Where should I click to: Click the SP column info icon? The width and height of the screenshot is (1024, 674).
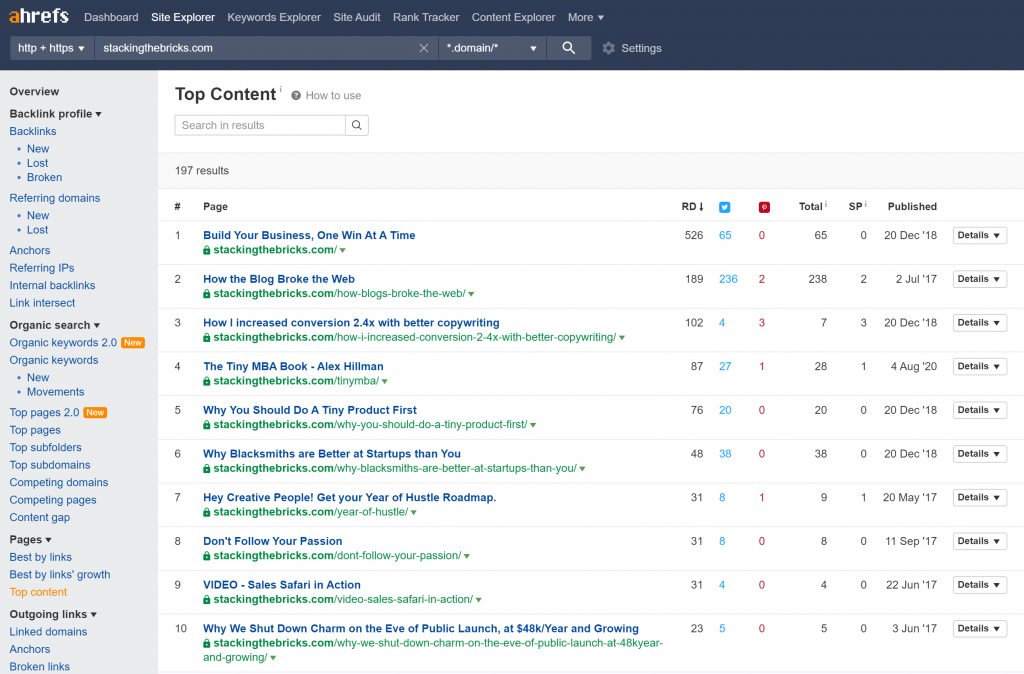click(x=865, y=204)
